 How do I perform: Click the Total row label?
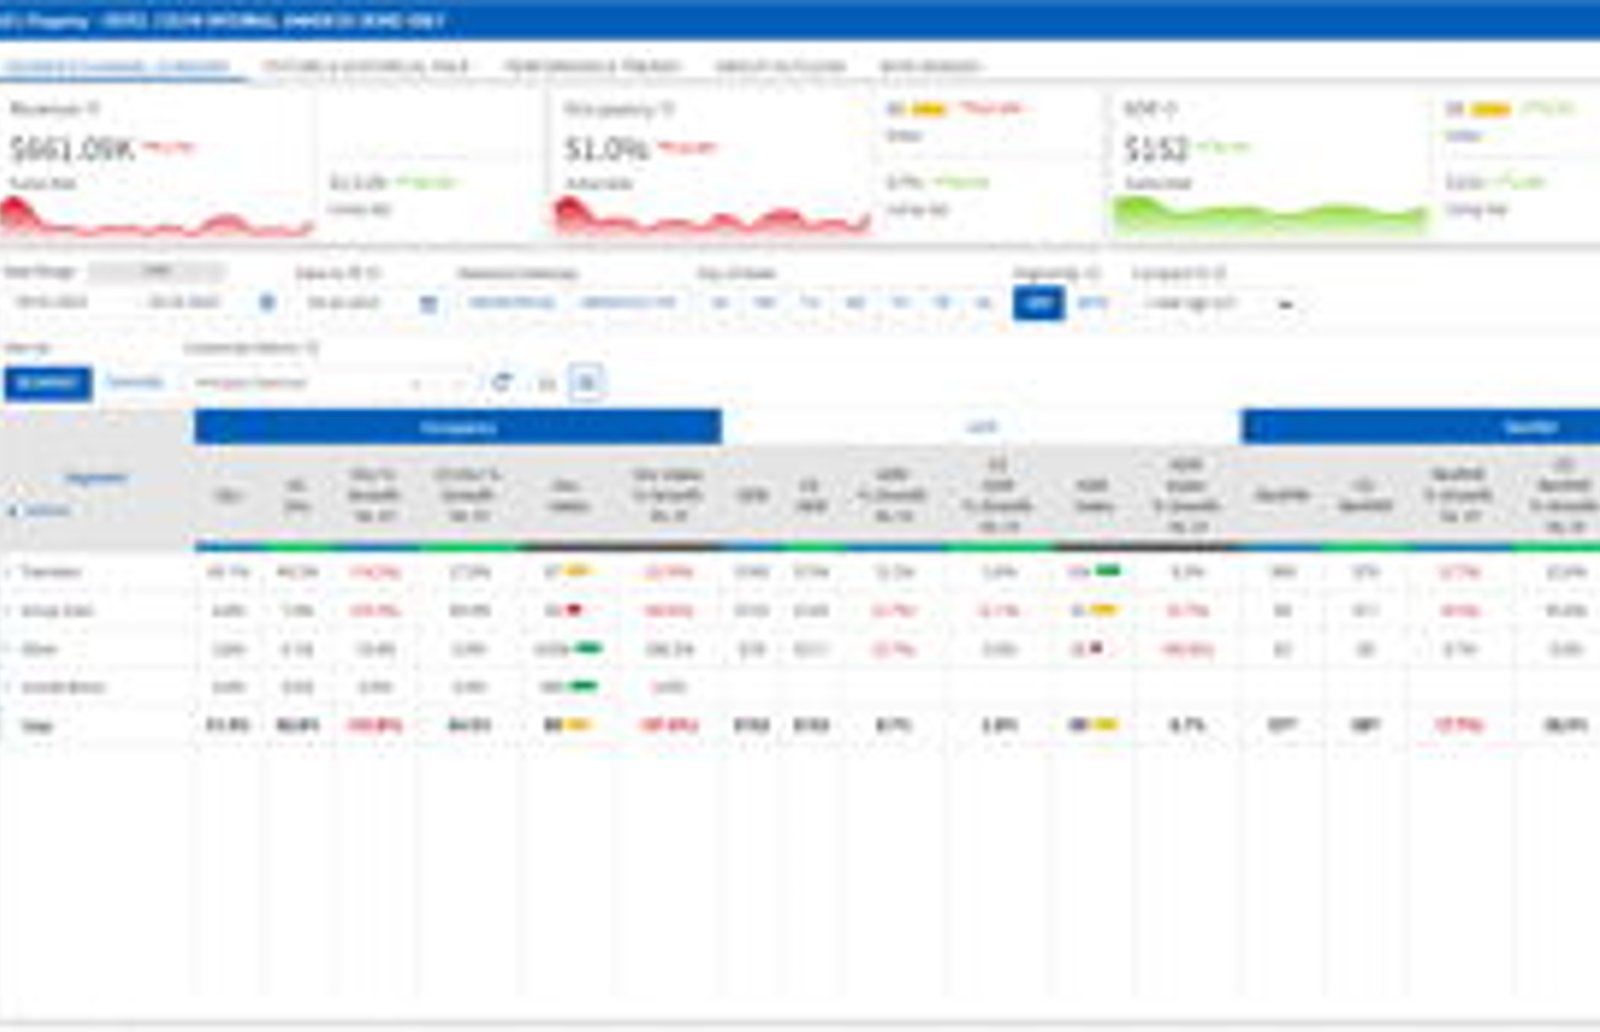[37, 725]
